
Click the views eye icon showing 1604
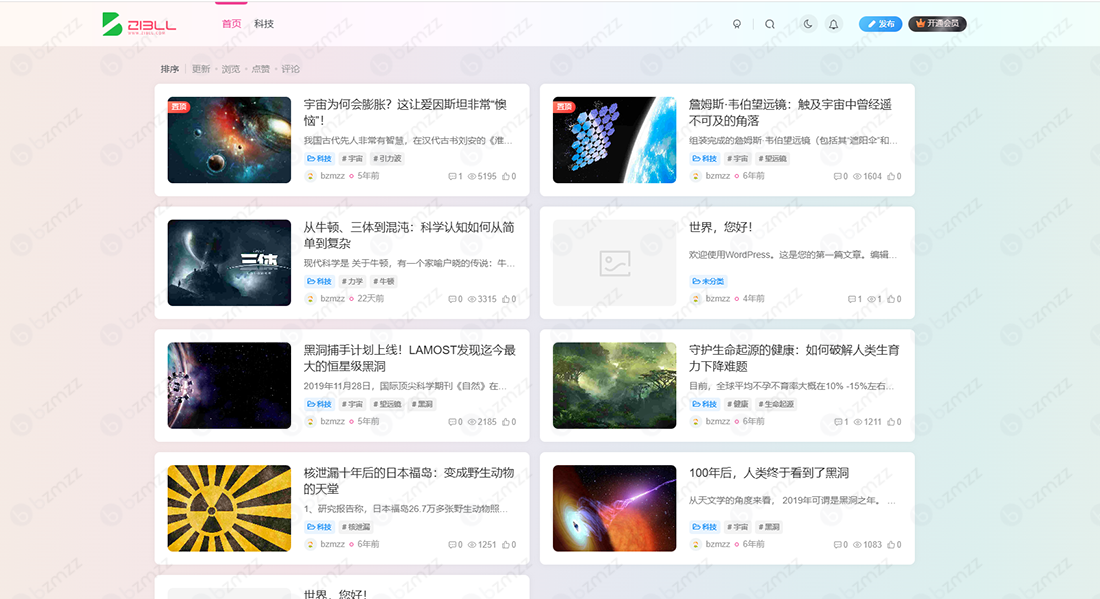[x=857, y=176]
